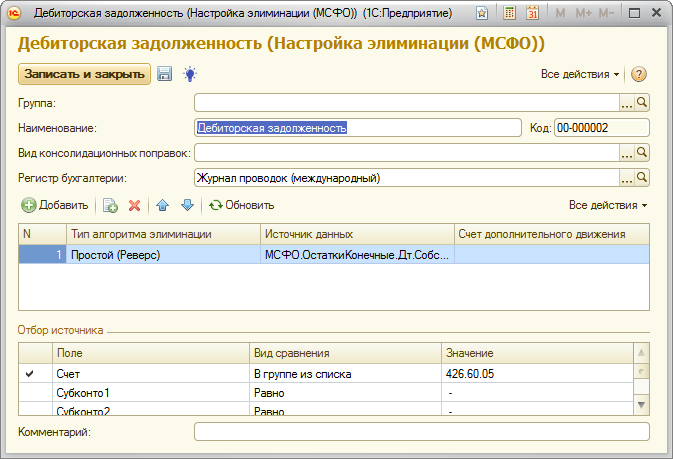Open calendar icon in title bar
673x459 pixels.
pos(533,14)
